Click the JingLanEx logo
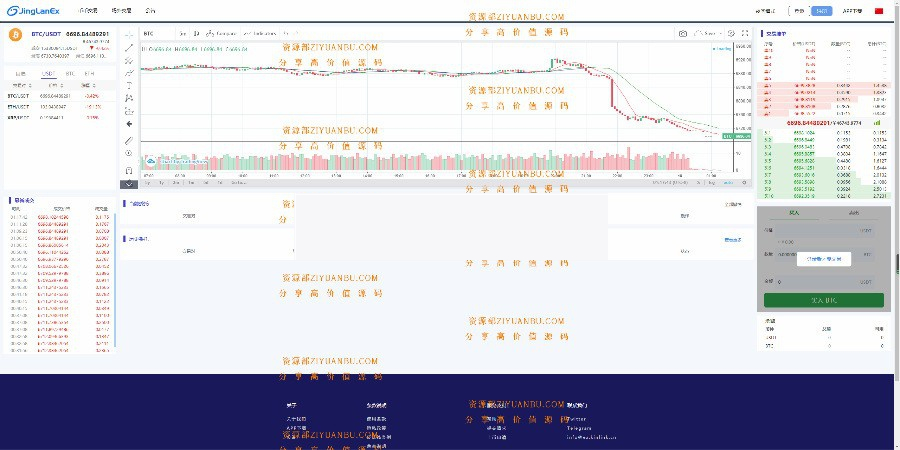Viewport: 900px width, 450px height. (x=34, y=11)
